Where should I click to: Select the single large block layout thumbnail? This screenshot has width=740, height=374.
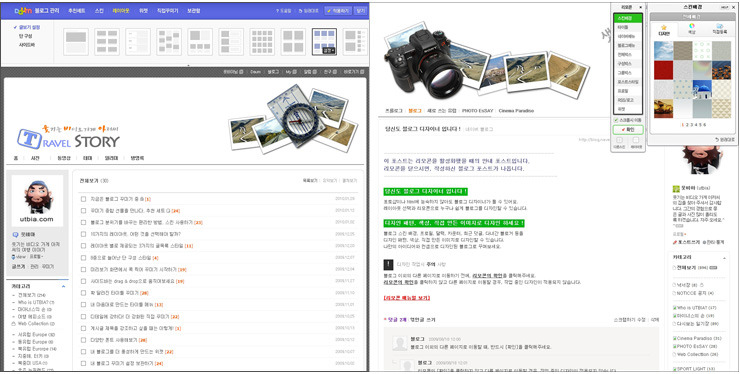[x=76, y=42]
